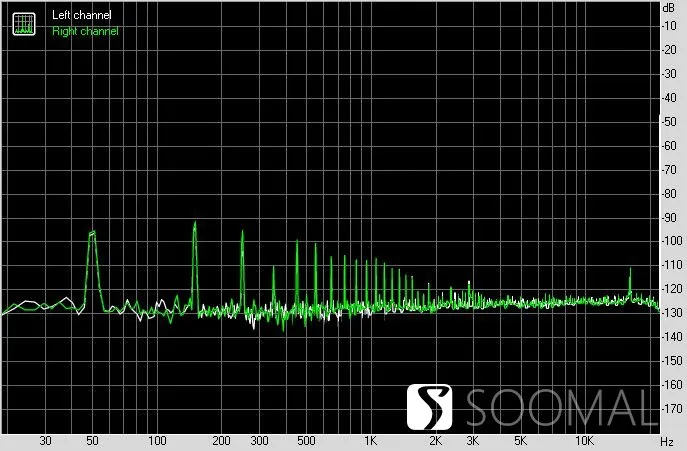Click the "-130" dB axis value

tap(672, 313)
